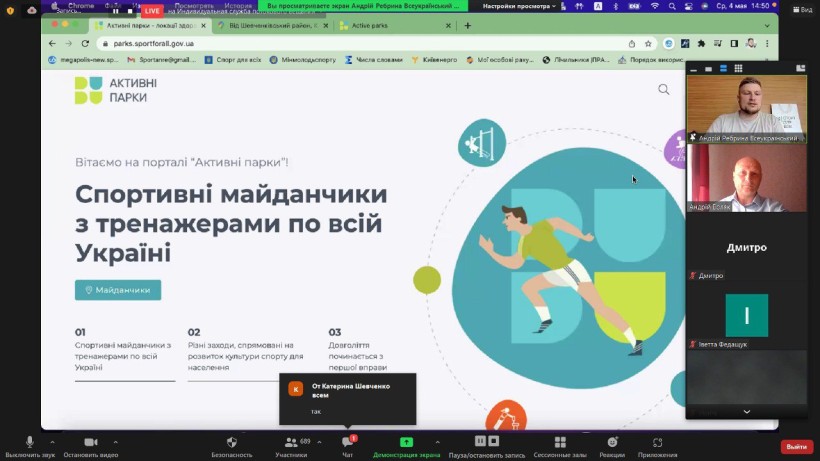Open the megapolis-new bookmark
This screenshot has height=461, width=820.
(84, 60)
